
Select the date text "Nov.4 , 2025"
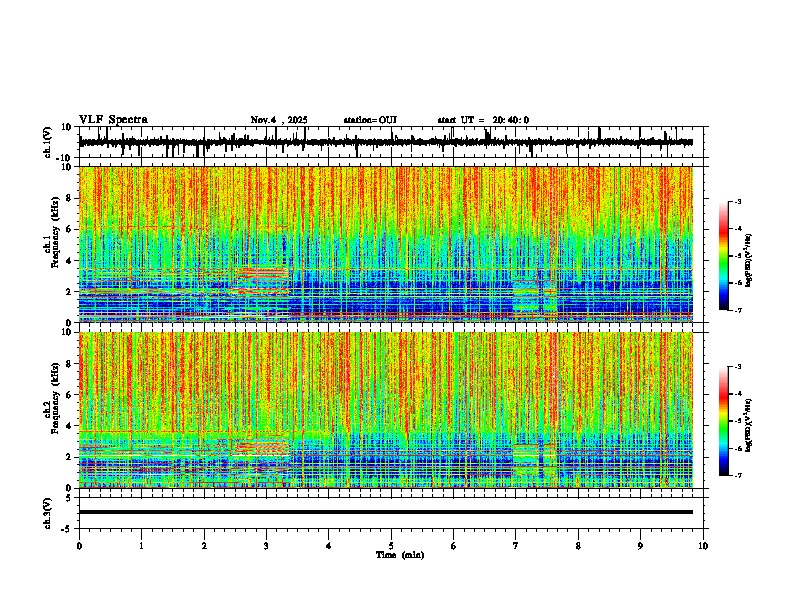[x=279, y=120]
